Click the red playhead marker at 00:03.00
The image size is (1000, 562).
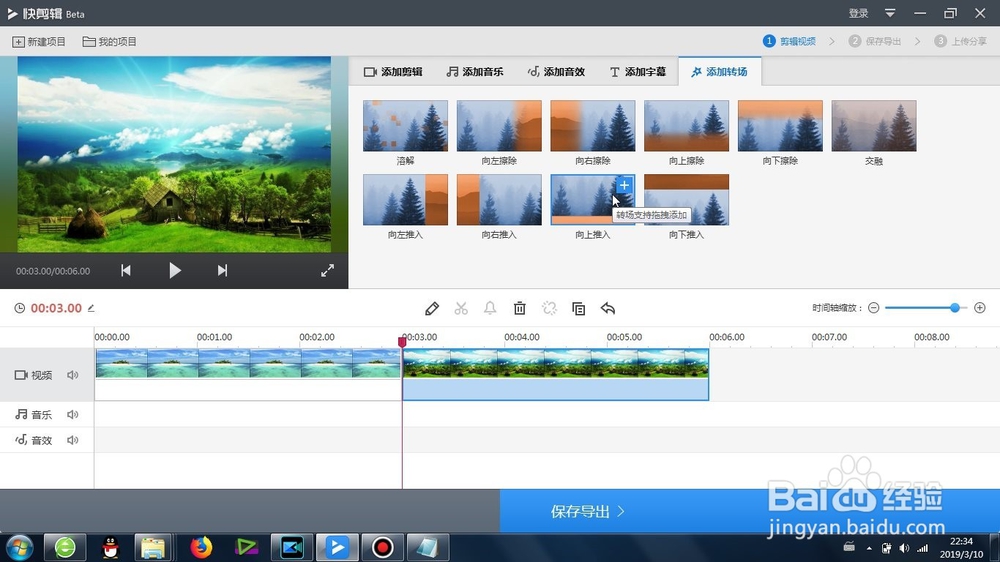(x=402, y=343)
